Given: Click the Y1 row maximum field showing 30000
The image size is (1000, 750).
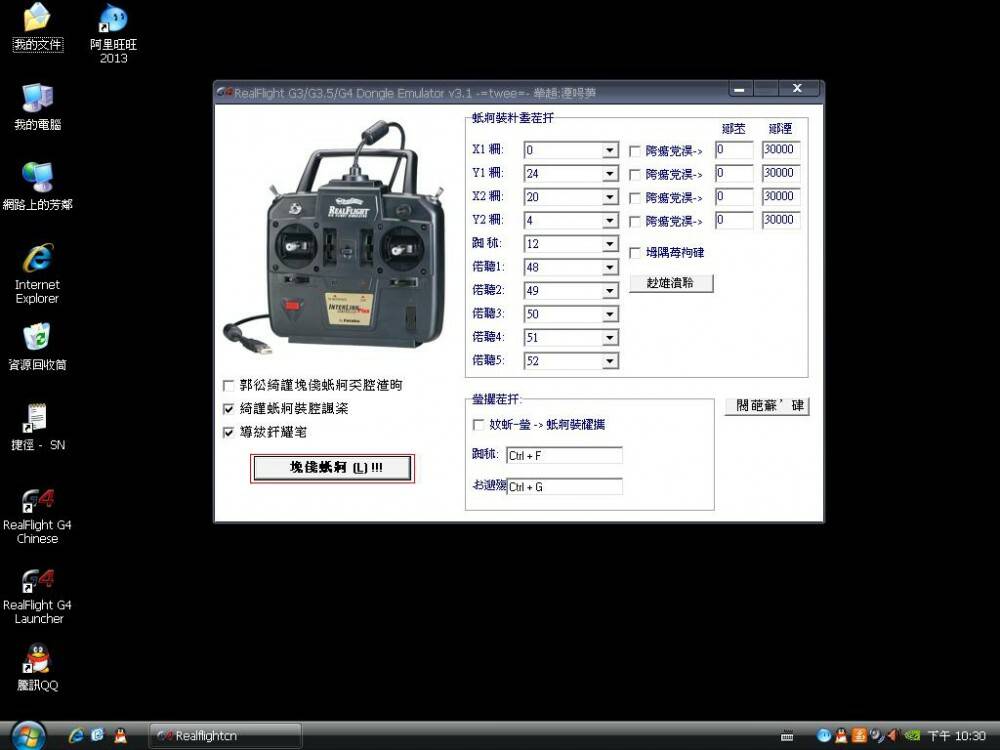Looking at the screenshot, I should (781, 173).
